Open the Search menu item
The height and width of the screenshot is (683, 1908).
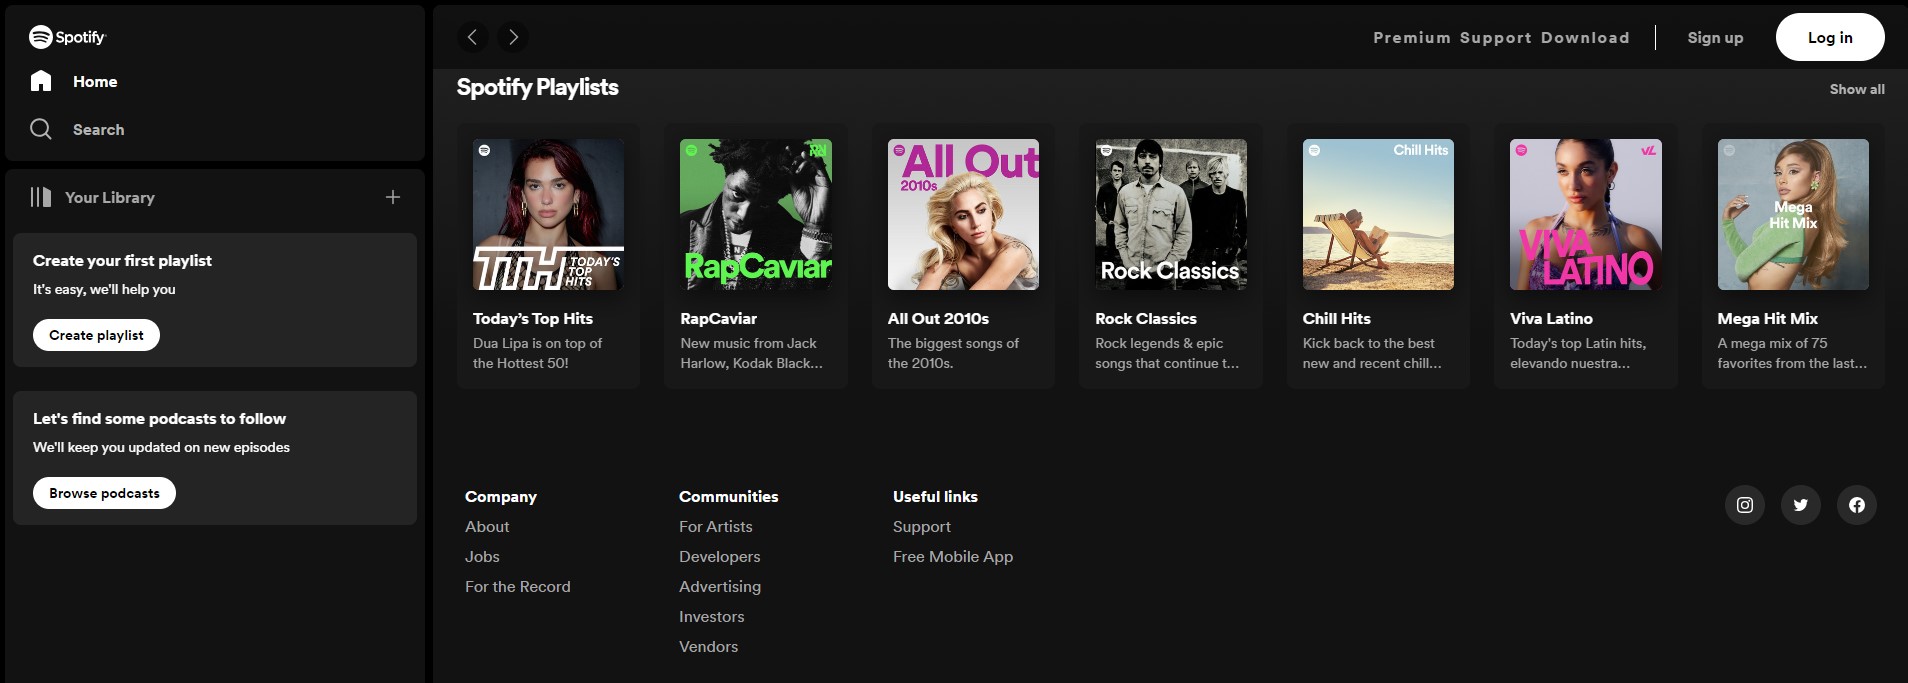(99, 130)
